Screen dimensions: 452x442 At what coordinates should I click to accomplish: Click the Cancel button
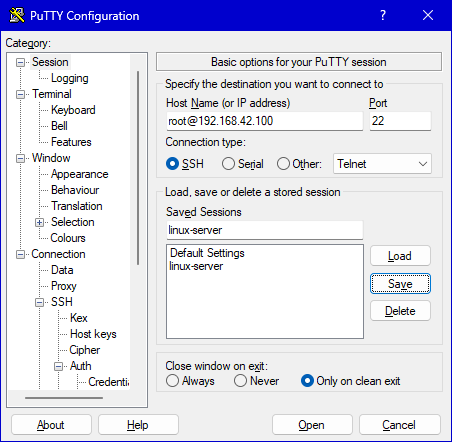pyautogui.click(x=399, y=425)
